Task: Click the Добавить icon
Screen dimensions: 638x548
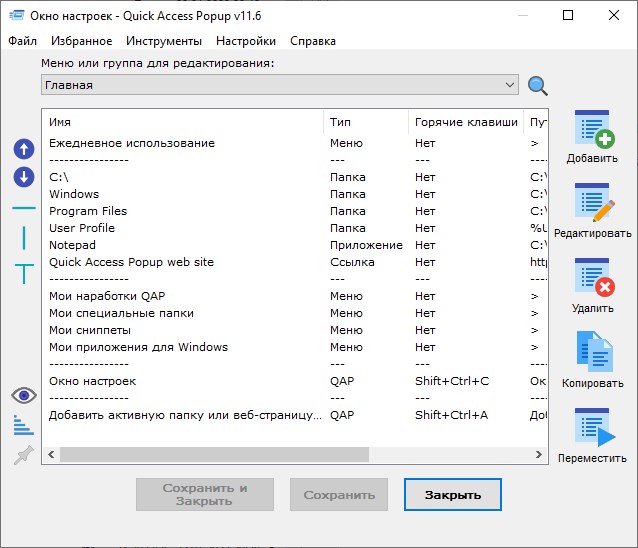Action: pyautogui.click(x=592, y=130)
